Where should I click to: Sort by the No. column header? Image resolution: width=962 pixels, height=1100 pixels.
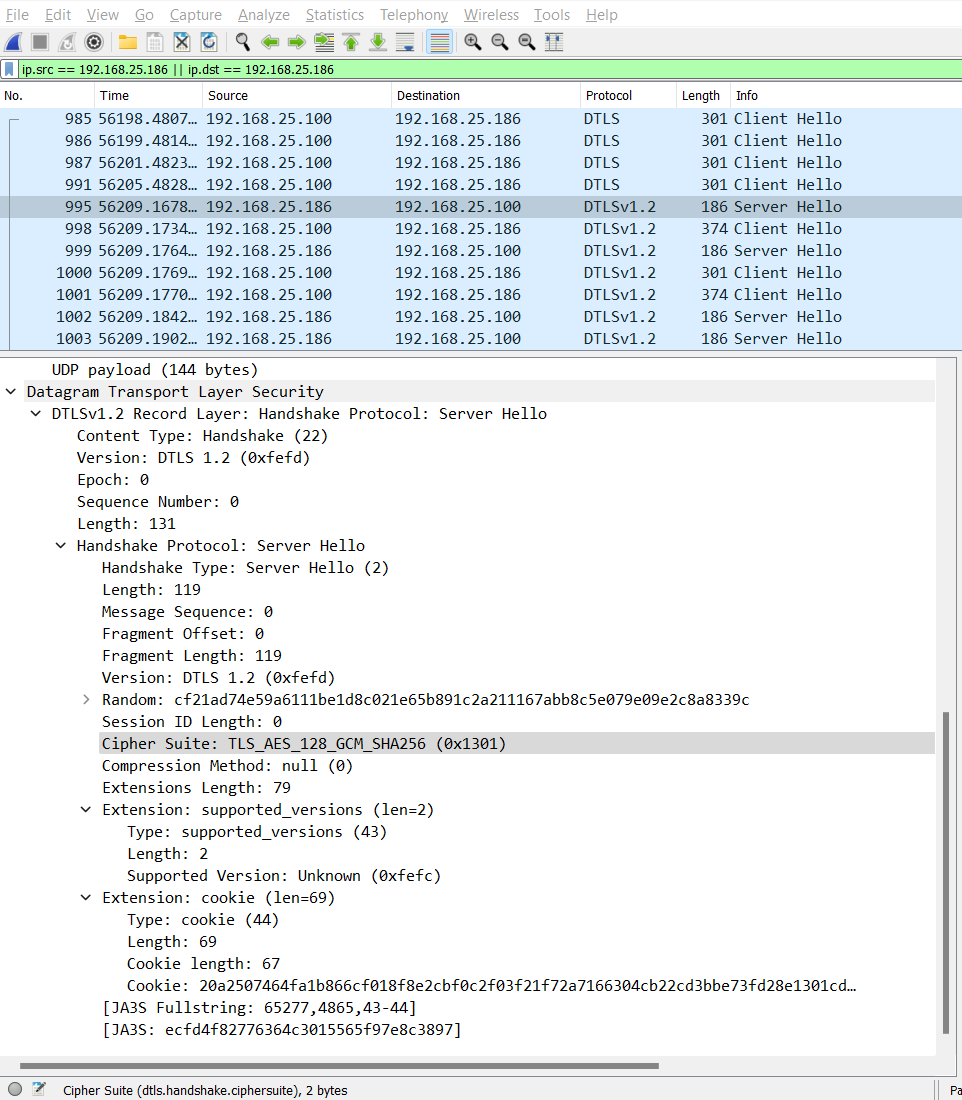pyautogui.click(x=47, y=95)
